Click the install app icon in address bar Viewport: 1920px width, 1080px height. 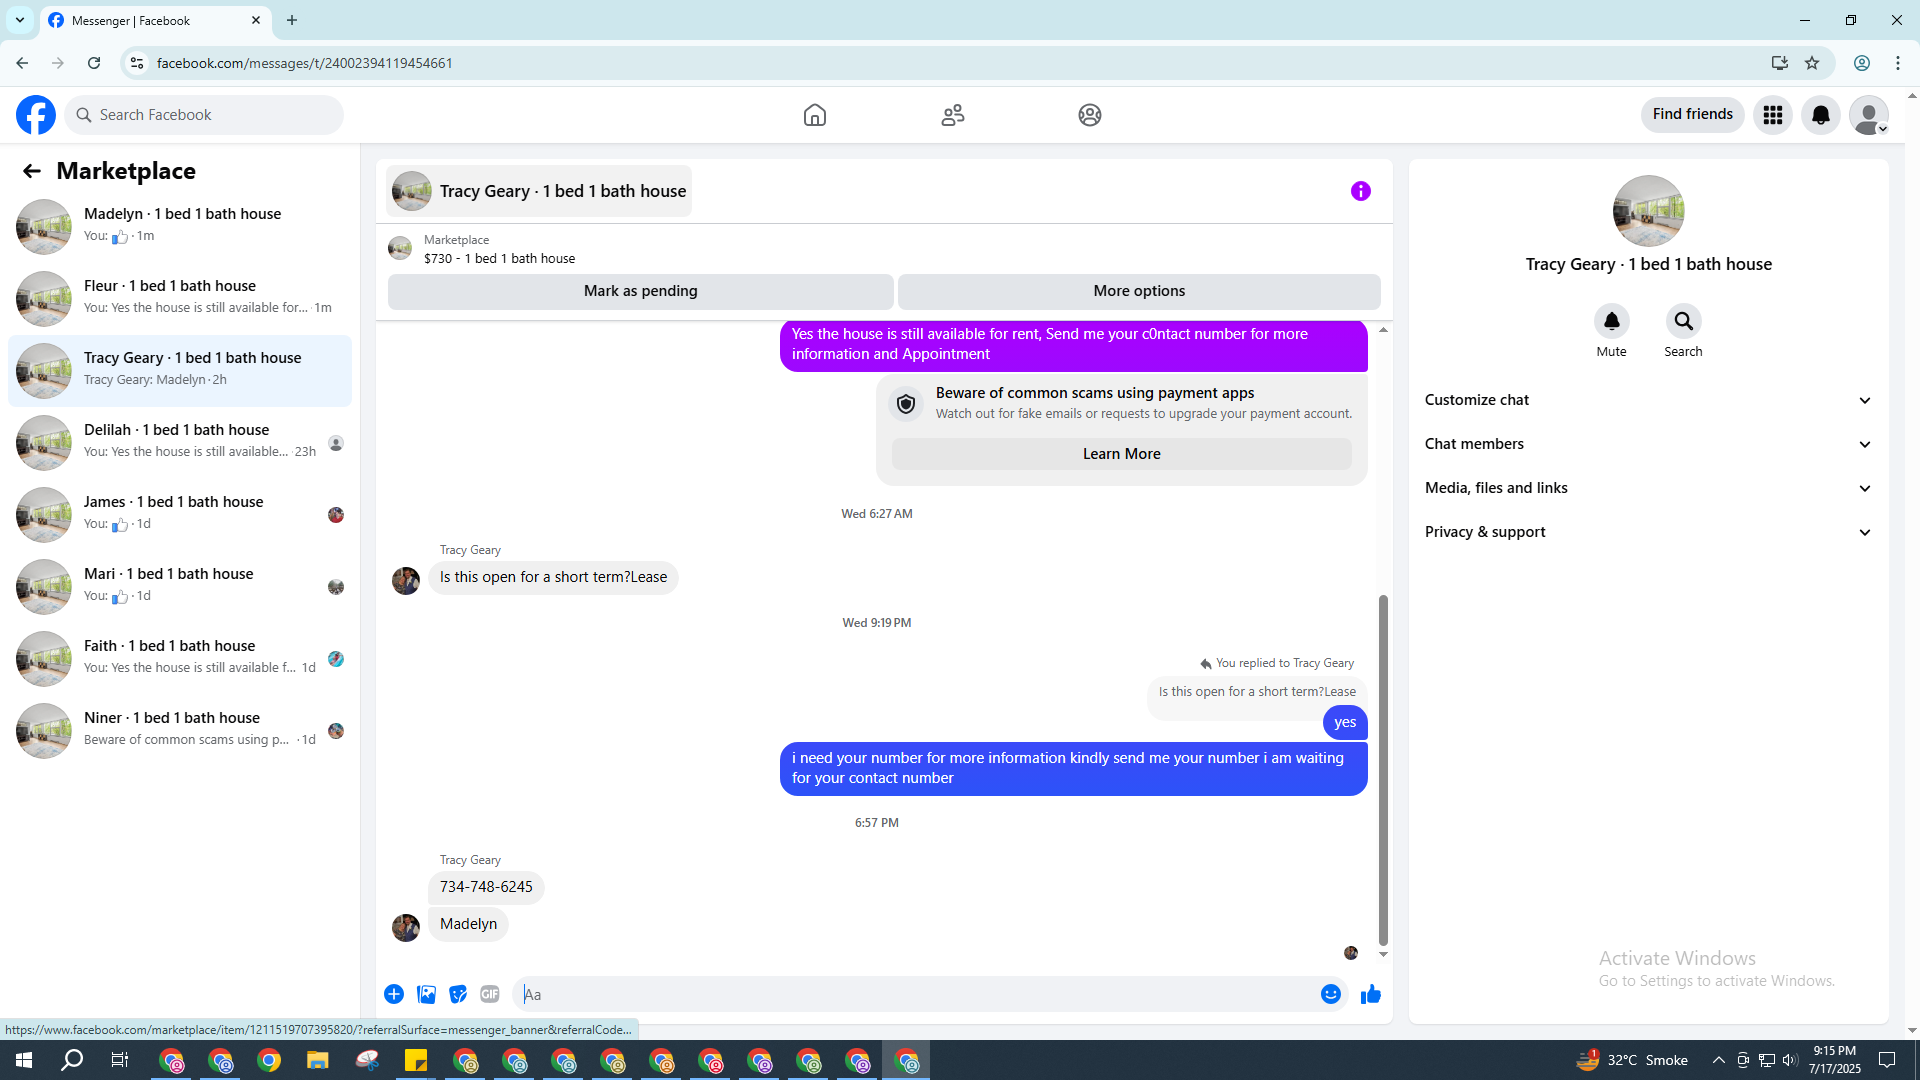coord(1780,63)
